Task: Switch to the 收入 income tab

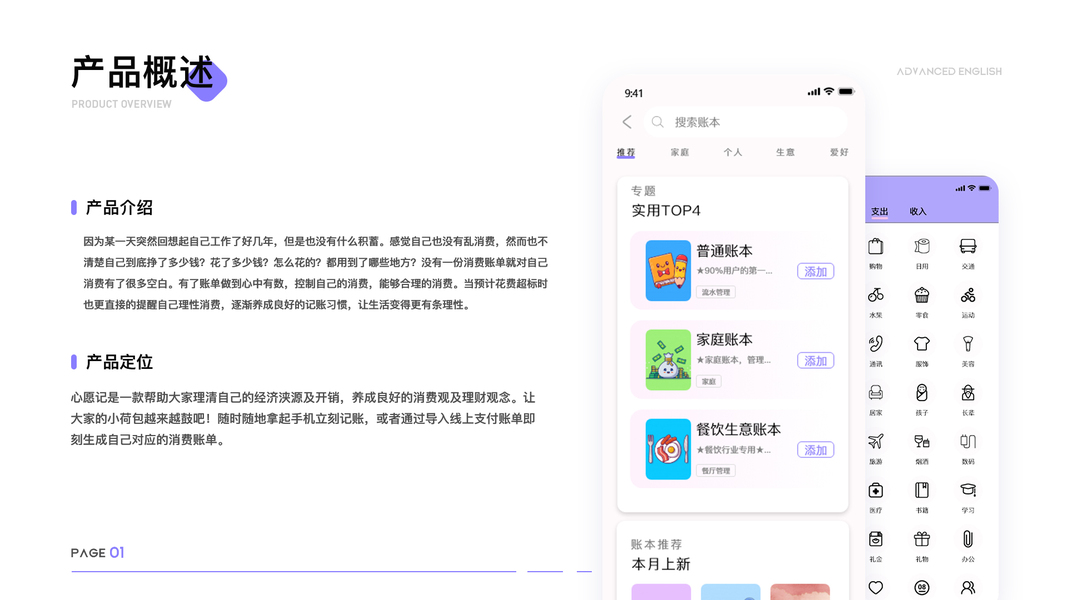Action: click(918, 212)
